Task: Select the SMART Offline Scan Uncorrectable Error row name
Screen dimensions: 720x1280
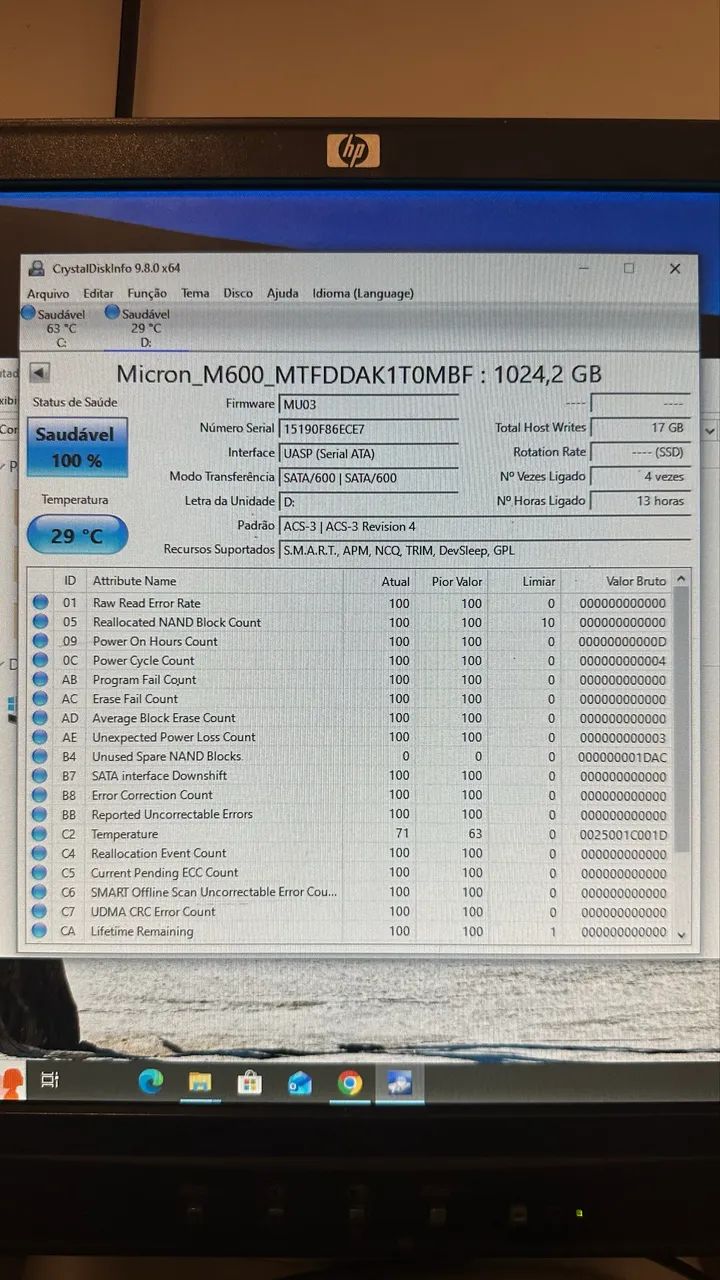Action: pyautogui.click(x=214, y=892)
